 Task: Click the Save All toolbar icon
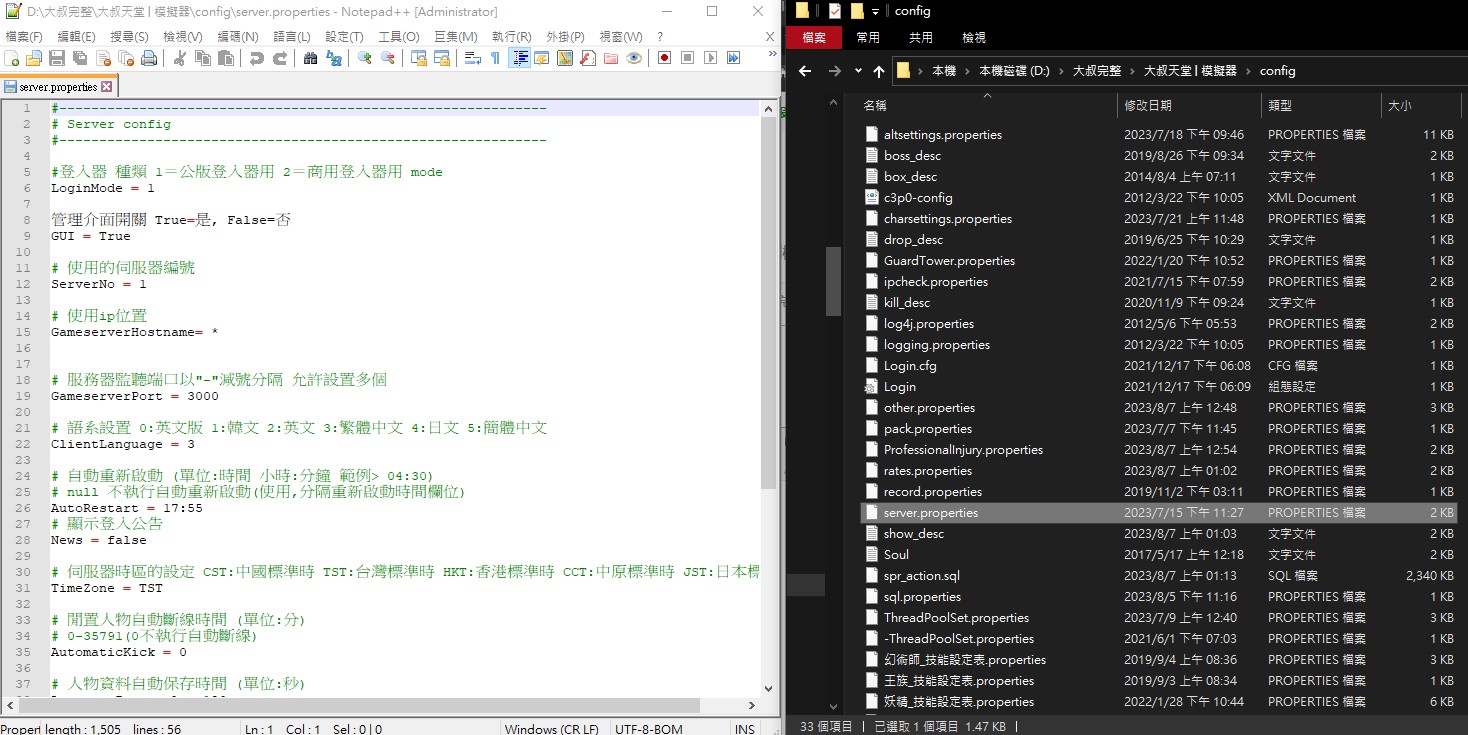[80, 58]
